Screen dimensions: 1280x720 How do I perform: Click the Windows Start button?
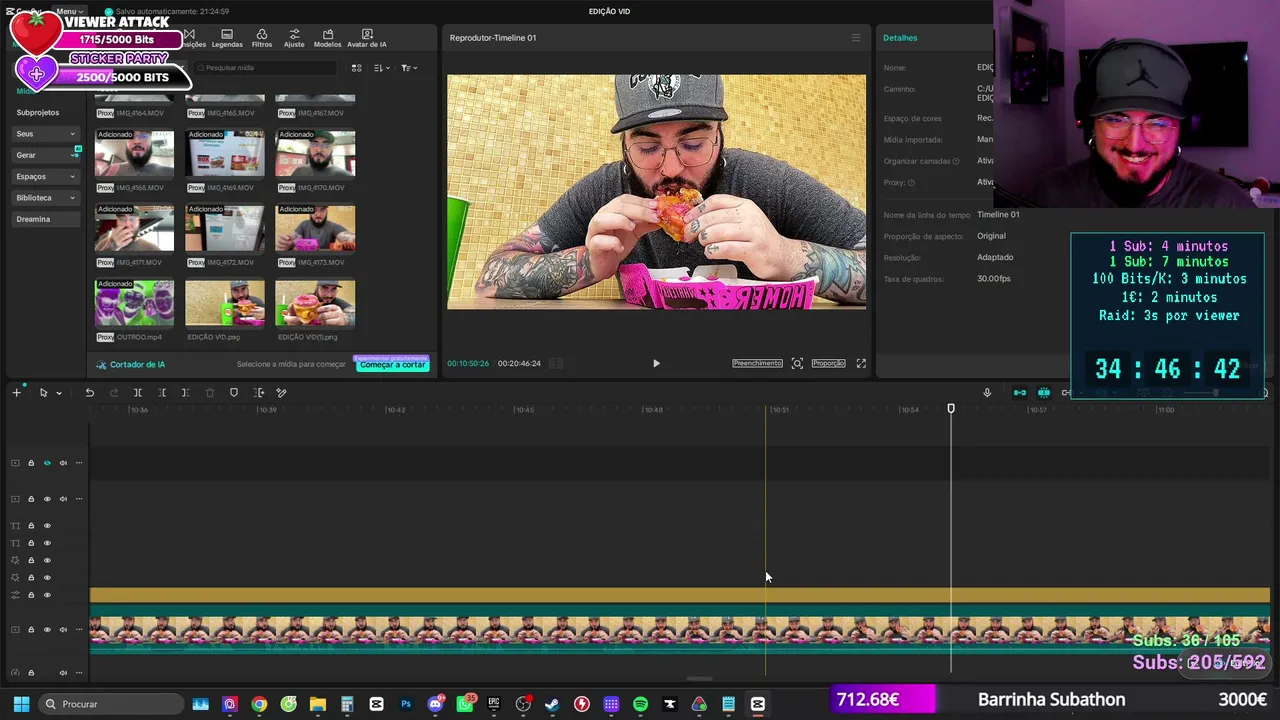coord(21,704)
